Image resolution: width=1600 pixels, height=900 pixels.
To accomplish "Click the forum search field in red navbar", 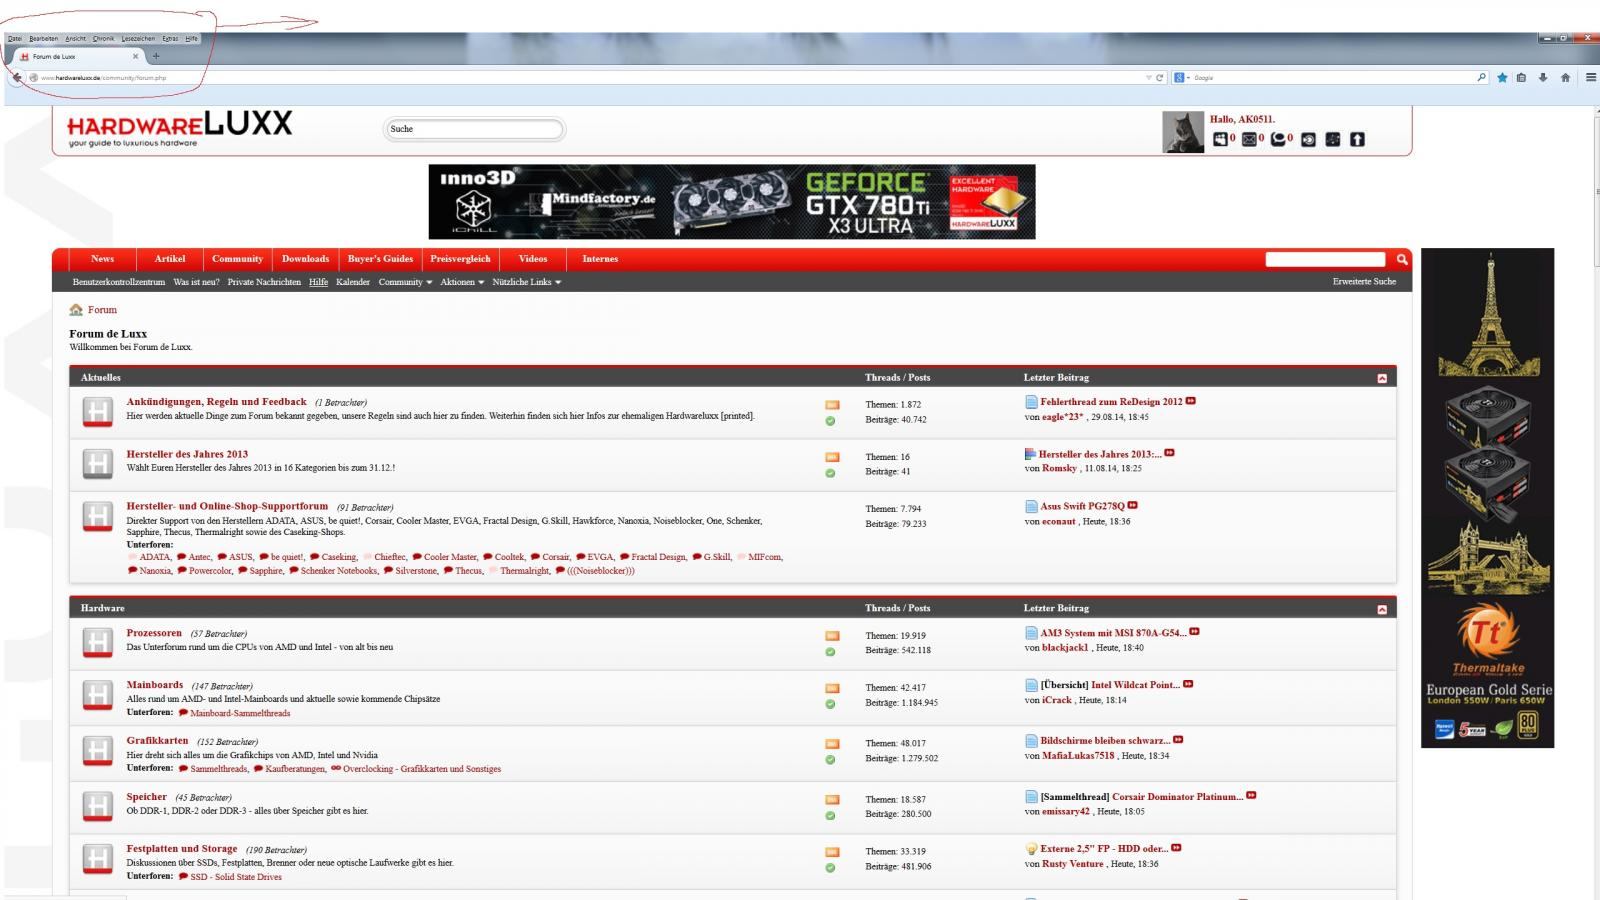I will [1325, 259].
